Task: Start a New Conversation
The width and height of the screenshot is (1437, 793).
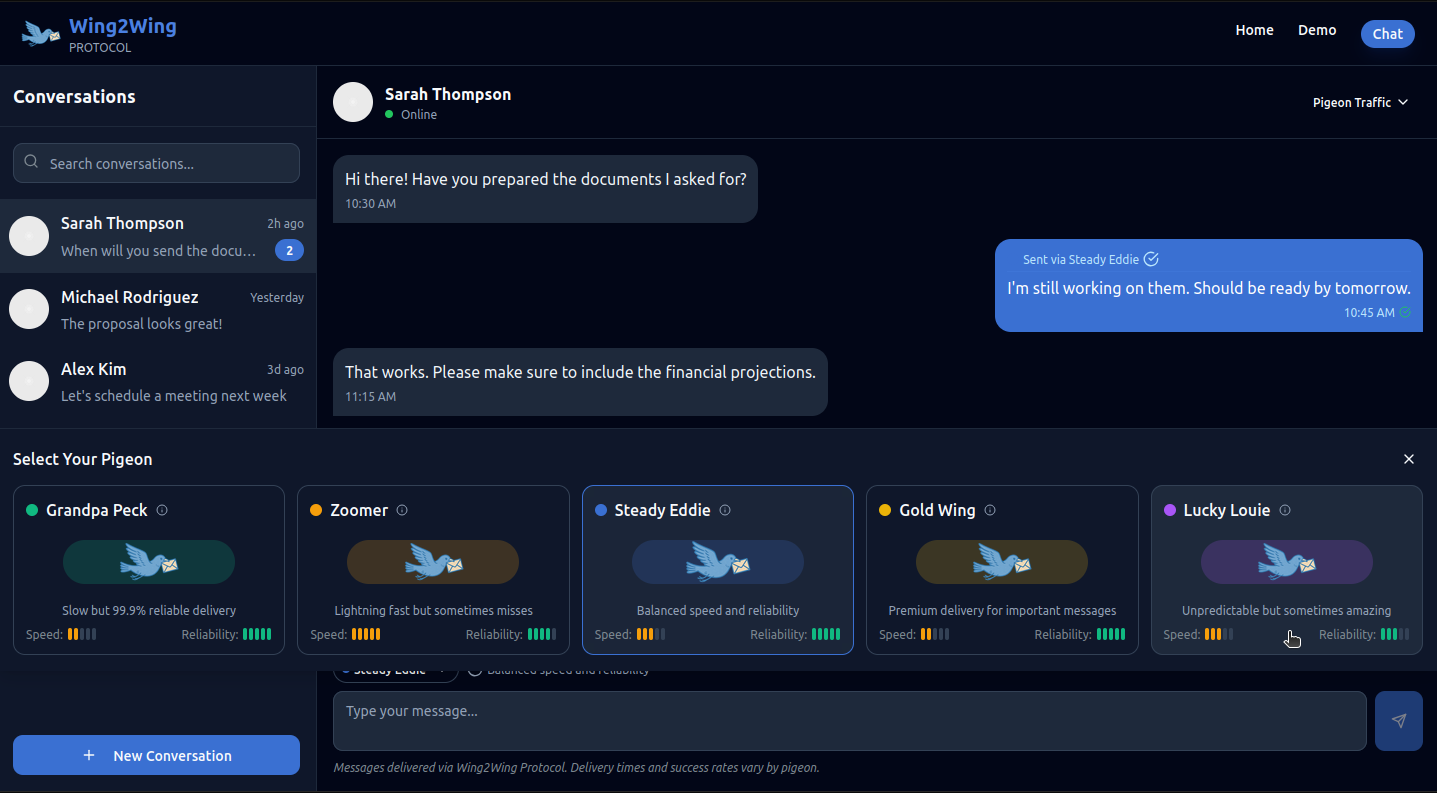Action: pyautogui.click(x=156, y=755)
